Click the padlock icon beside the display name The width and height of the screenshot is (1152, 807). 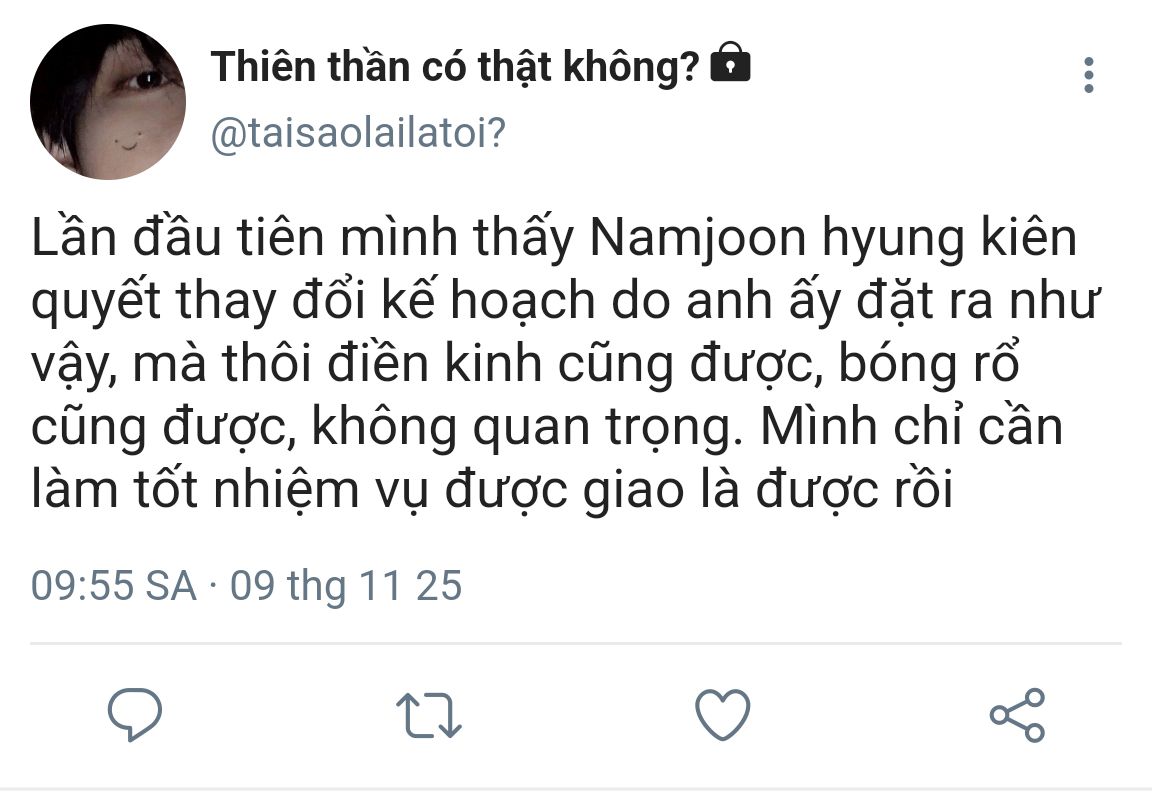tap(730, 66)
